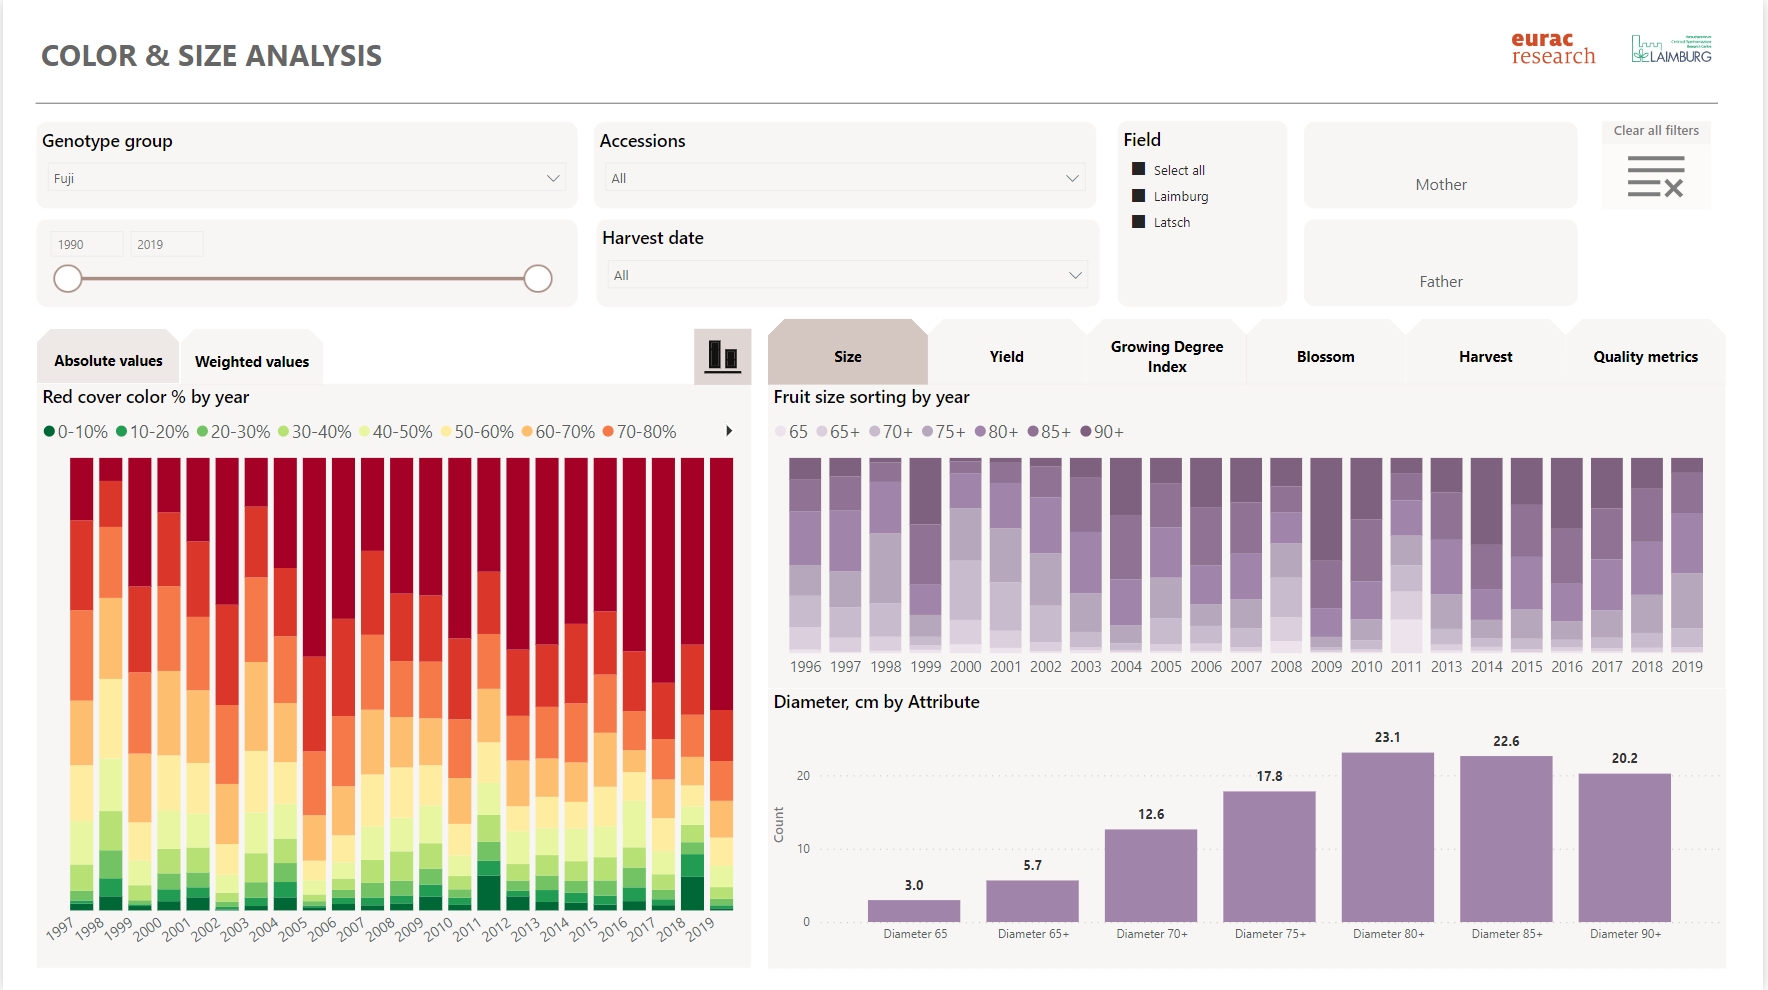This screenshot has width=1768, height=990.
Task: Click the 70-80% legend marker
Action: point(608,432)
